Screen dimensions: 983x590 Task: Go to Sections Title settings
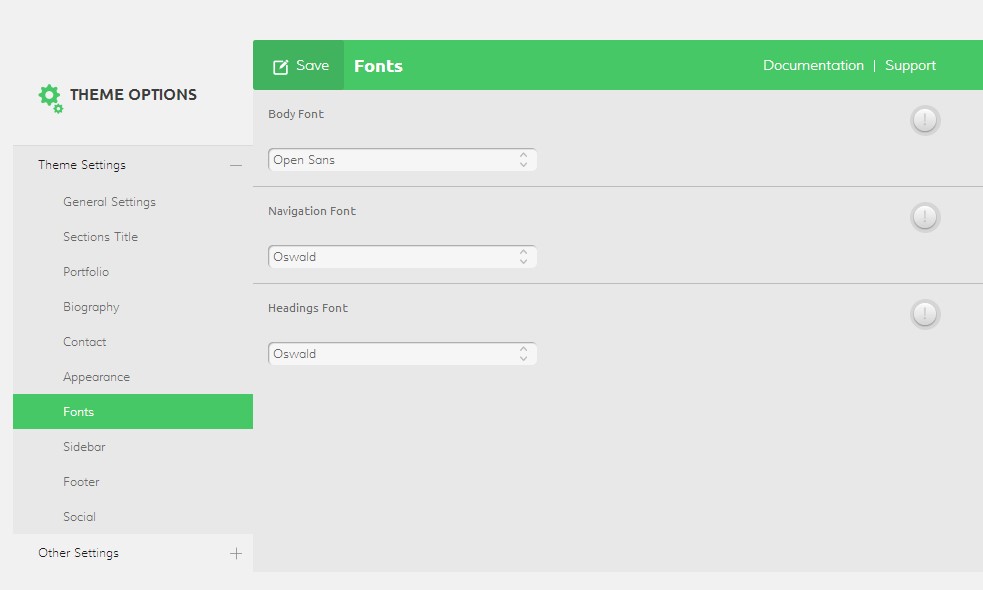(x=100, y=237)
